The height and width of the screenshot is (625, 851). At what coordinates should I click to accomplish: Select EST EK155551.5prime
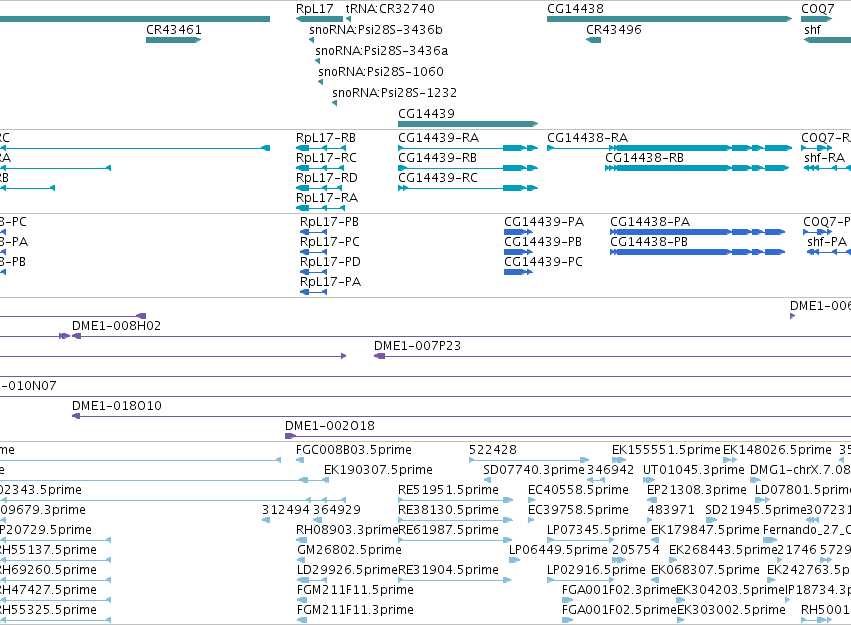point(666,450)
